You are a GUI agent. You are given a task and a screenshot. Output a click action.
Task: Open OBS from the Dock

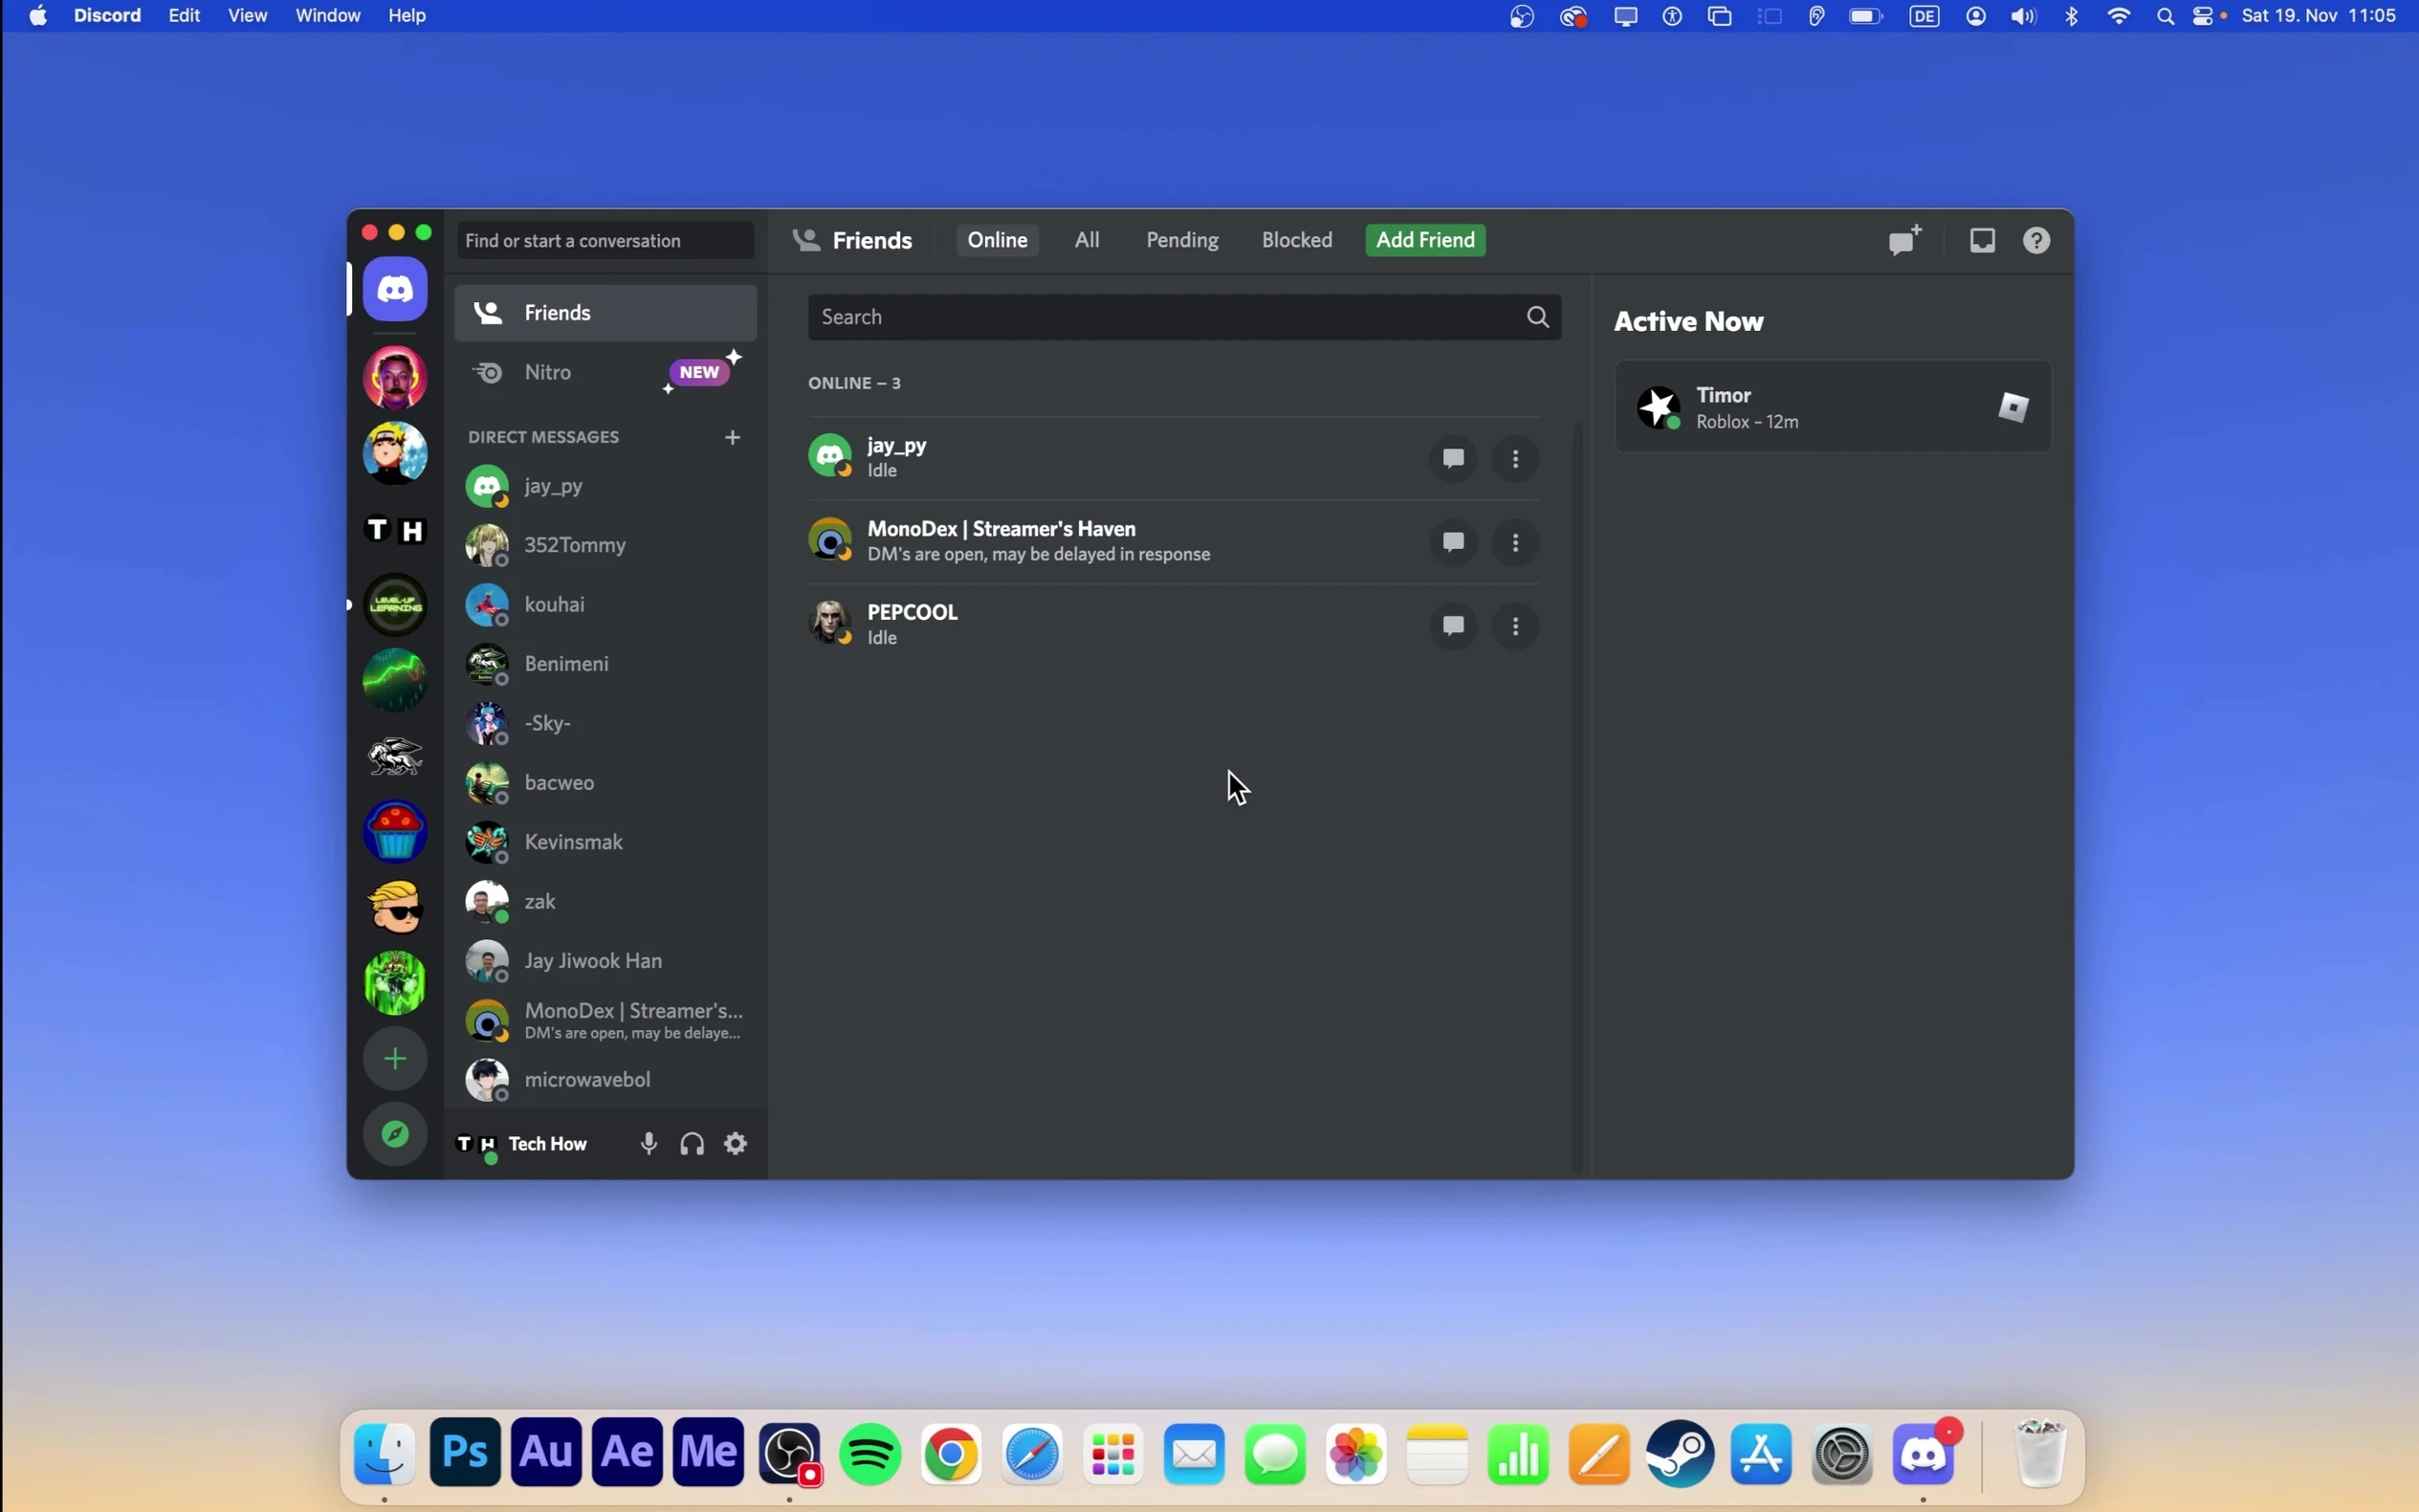coord(790,1454)
